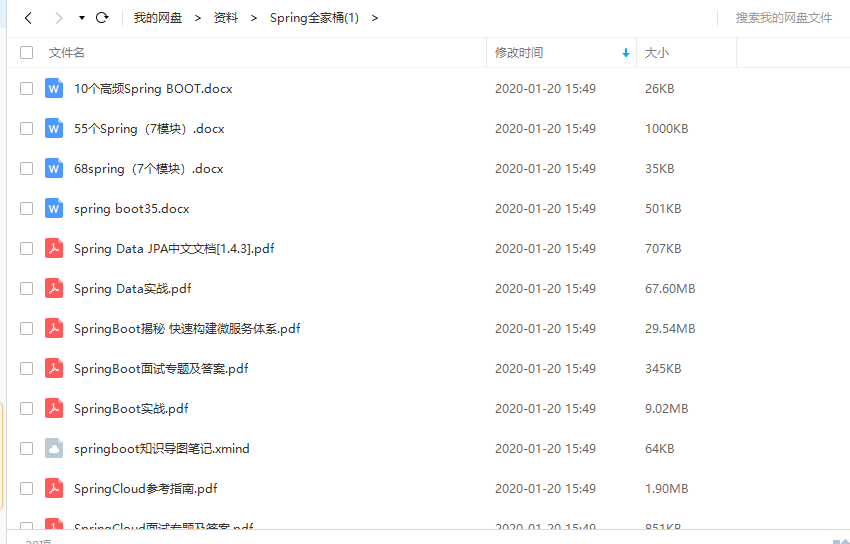Click the 345KB size value
The image size is (850, 544).
pos(663,368)
